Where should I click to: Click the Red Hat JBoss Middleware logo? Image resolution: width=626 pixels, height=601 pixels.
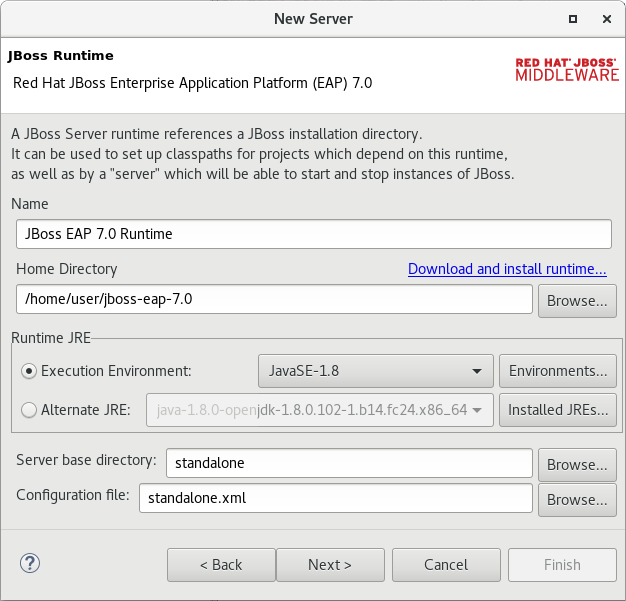[567, 69]
